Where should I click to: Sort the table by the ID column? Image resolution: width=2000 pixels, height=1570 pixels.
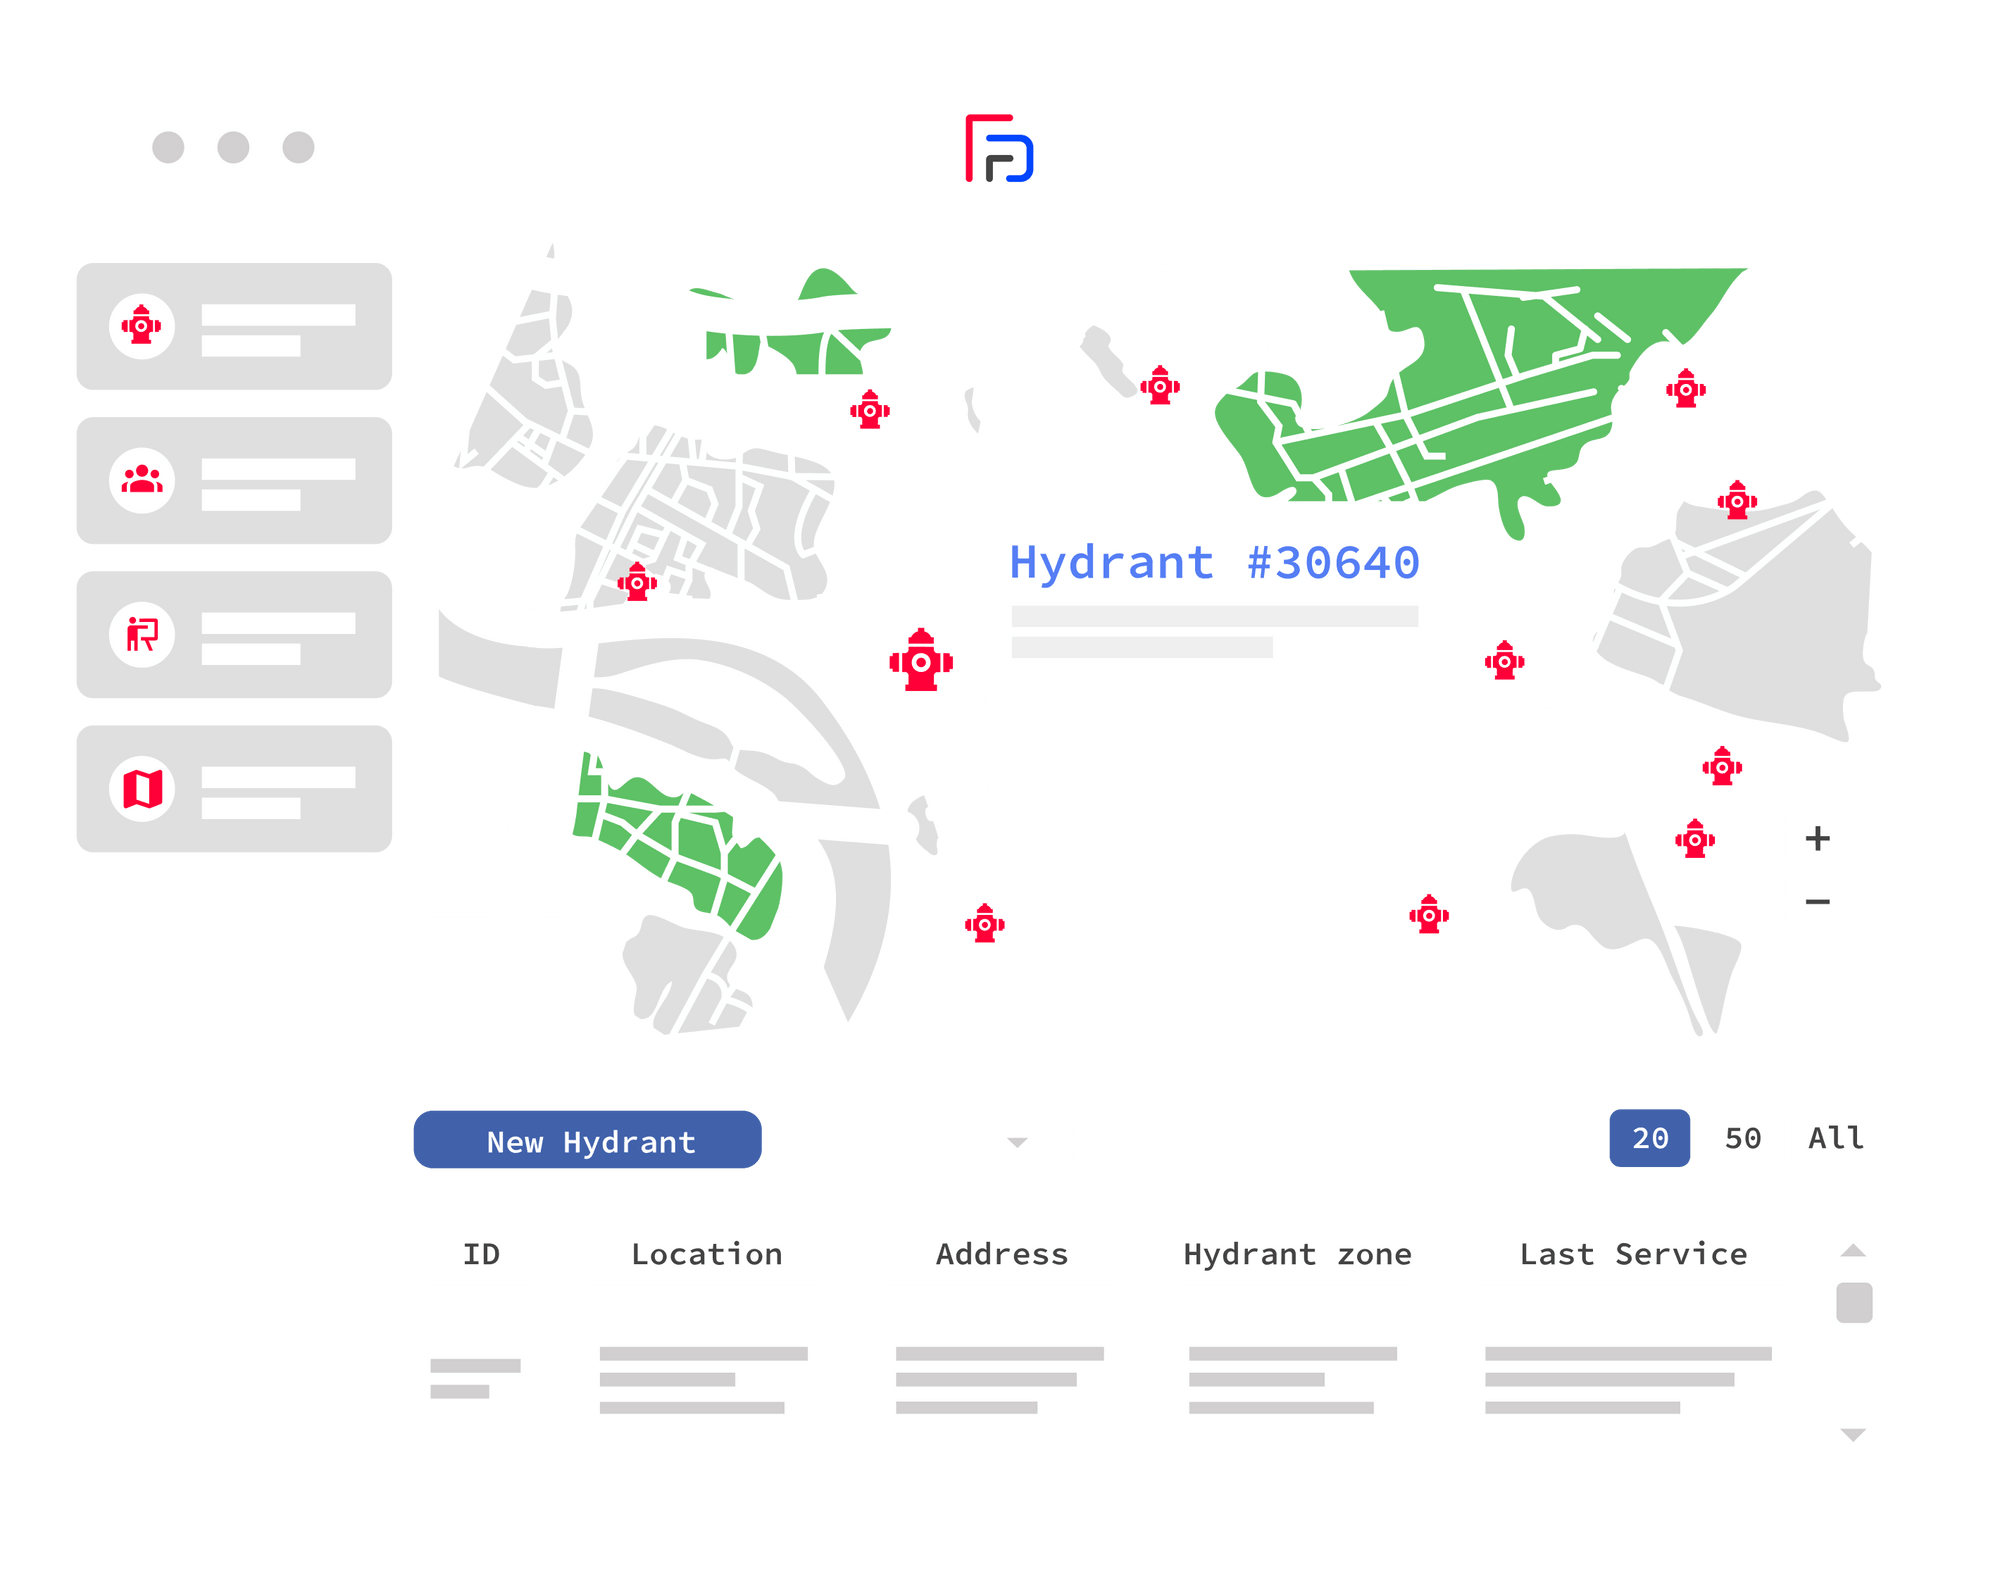[478, 1255]
